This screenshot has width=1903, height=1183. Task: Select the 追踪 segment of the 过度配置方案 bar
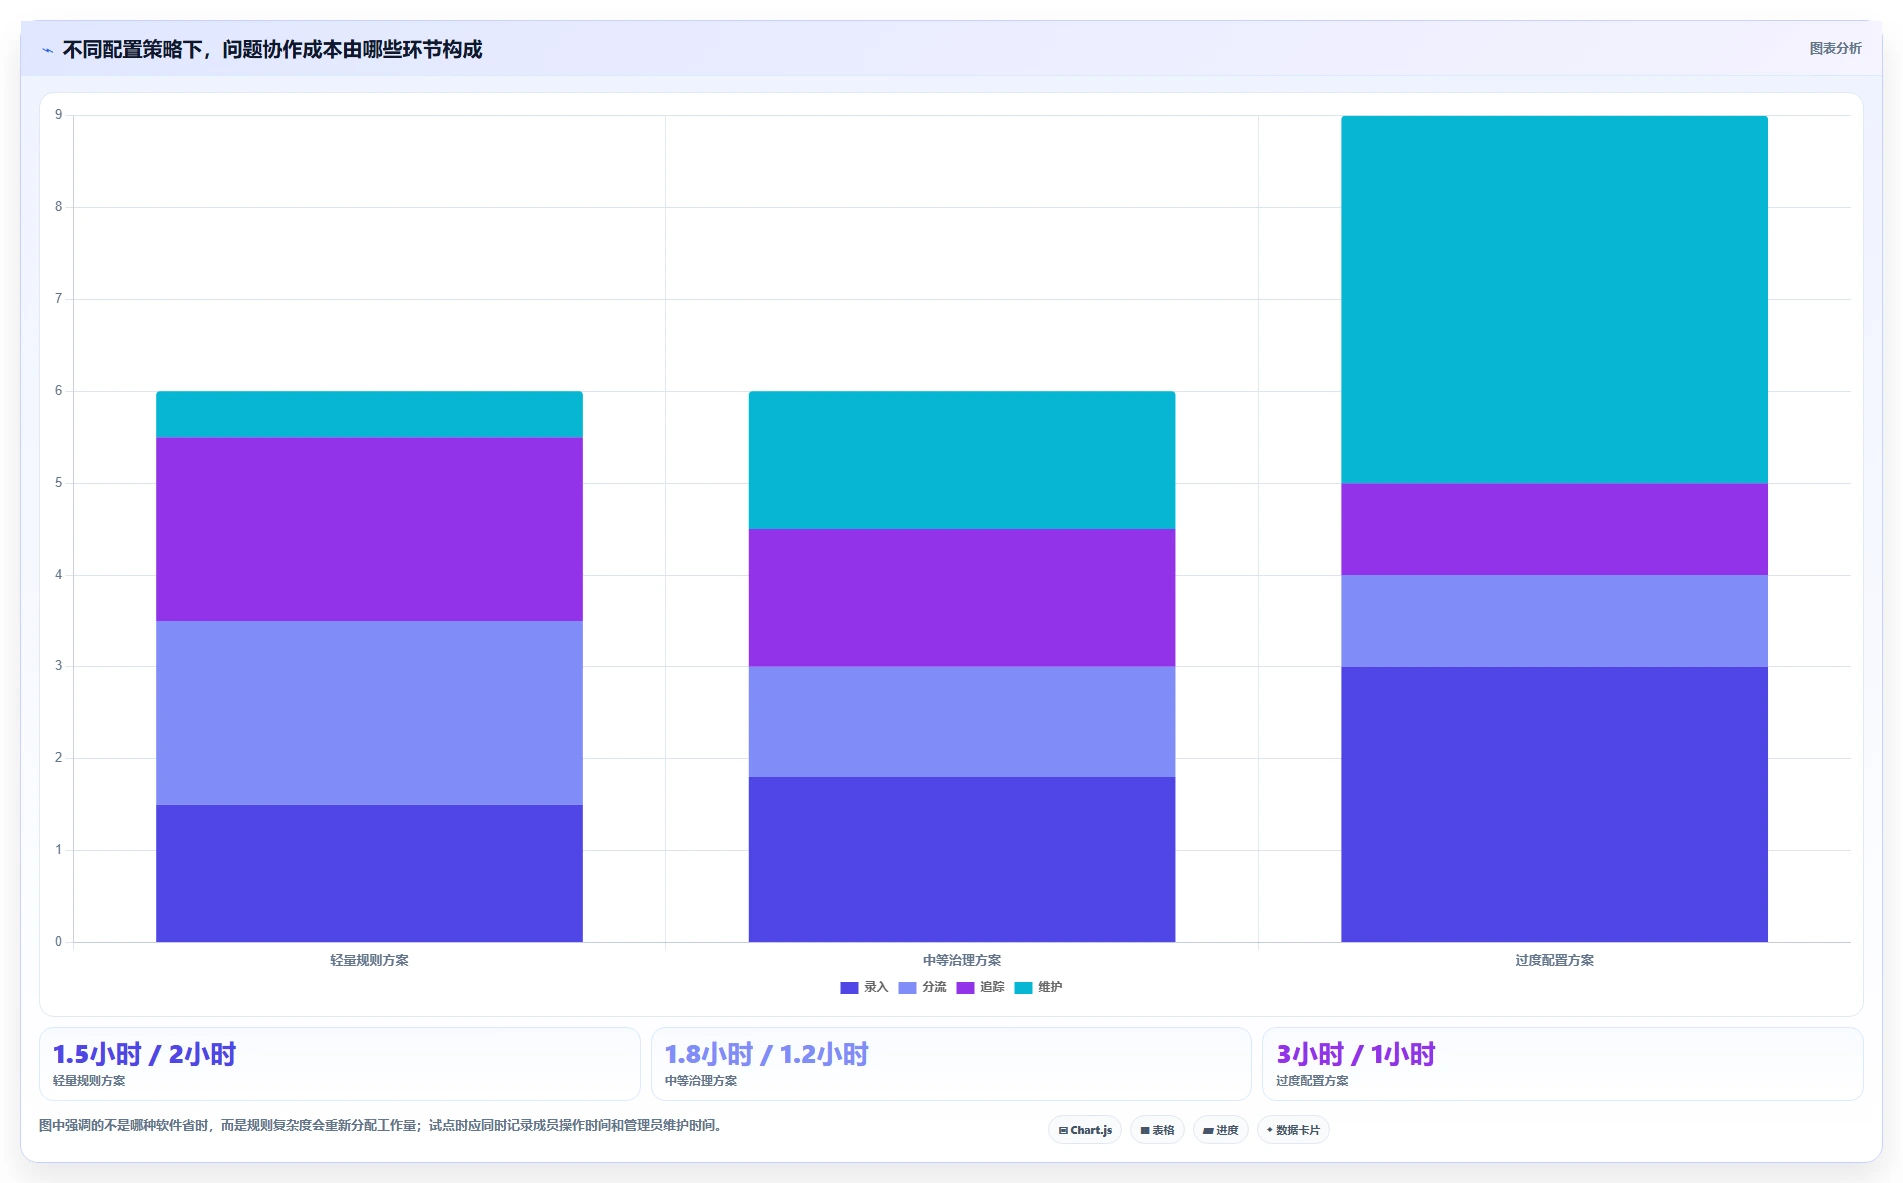pyautogui.click(x=1554, y=529)
